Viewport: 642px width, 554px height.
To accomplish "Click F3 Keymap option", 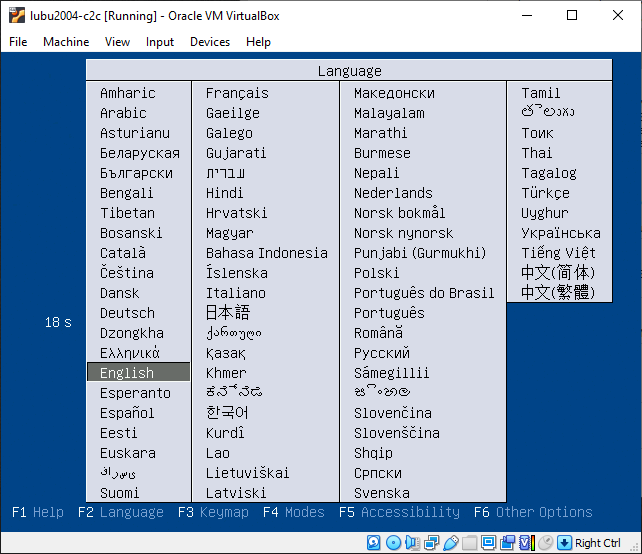I will click(x=213, y=512).
